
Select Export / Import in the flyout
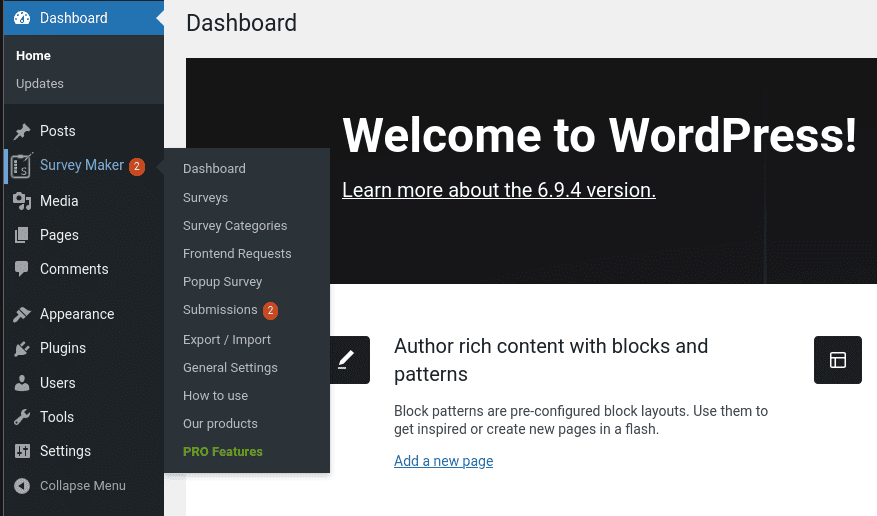tap(227, 340)
